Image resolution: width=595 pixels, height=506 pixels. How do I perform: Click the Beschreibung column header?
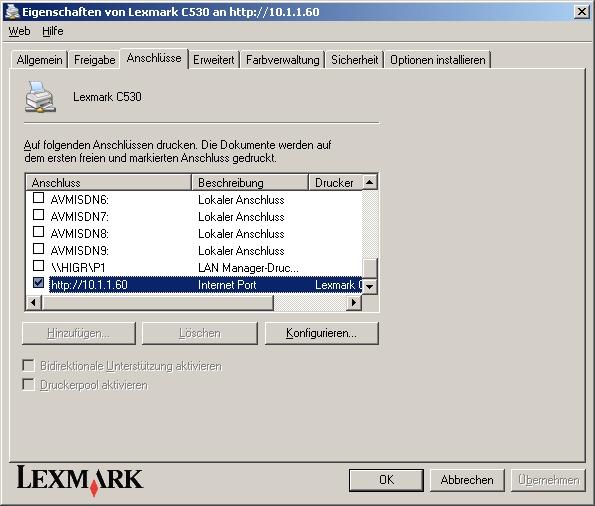(250, 183)
